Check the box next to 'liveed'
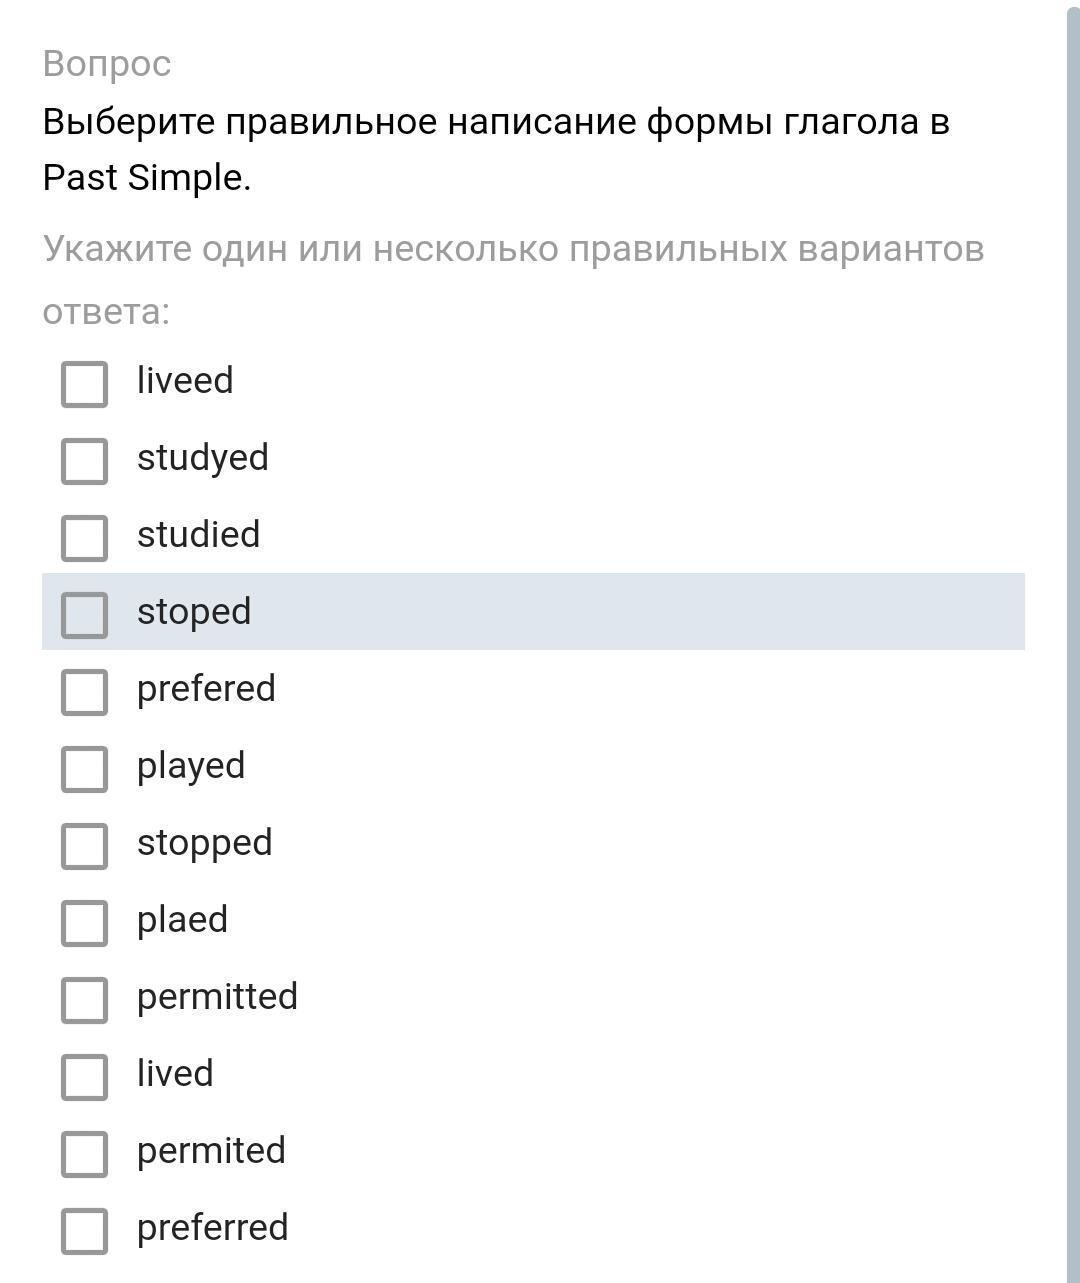Screen dimensions: 1080x1283 click(84, 384)
